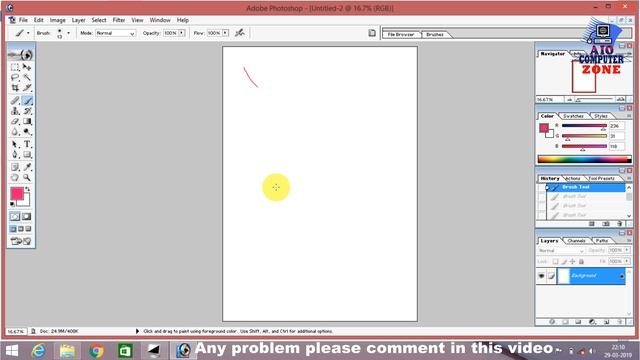Select the Blur tool
The image size is (640, 360).
(x=15, y=132)
